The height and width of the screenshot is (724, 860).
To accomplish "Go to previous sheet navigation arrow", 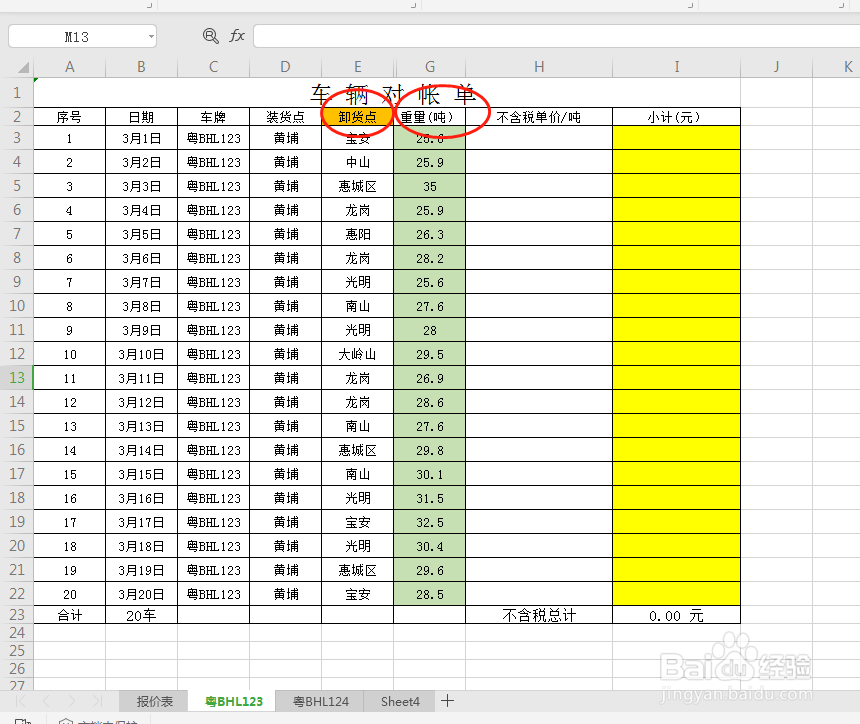I will [x=46, y=701].
